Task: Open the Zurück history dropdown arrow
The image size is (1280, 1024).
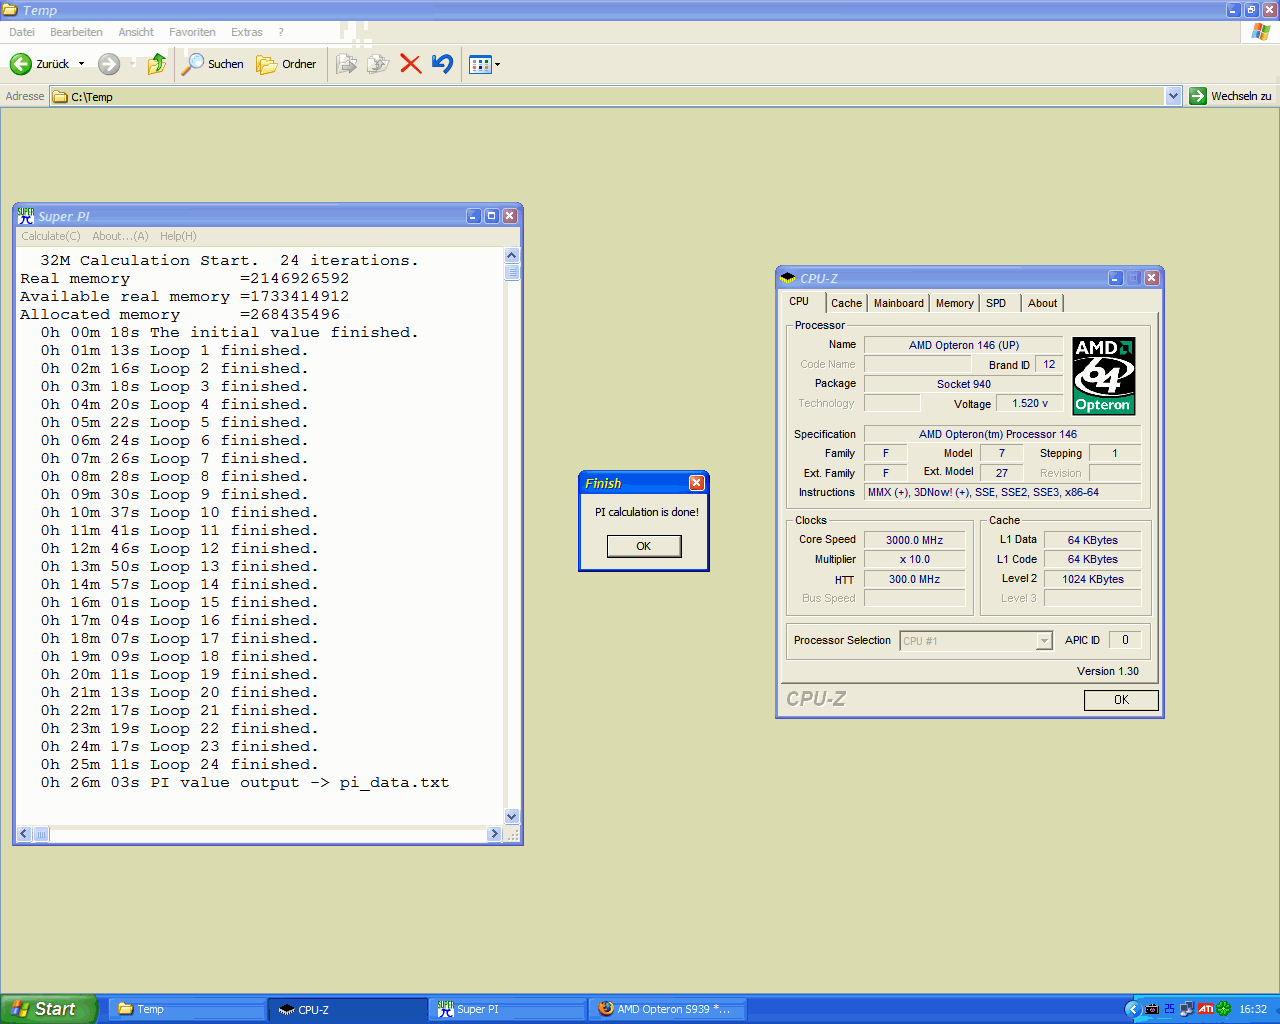Action: point(82,64)
